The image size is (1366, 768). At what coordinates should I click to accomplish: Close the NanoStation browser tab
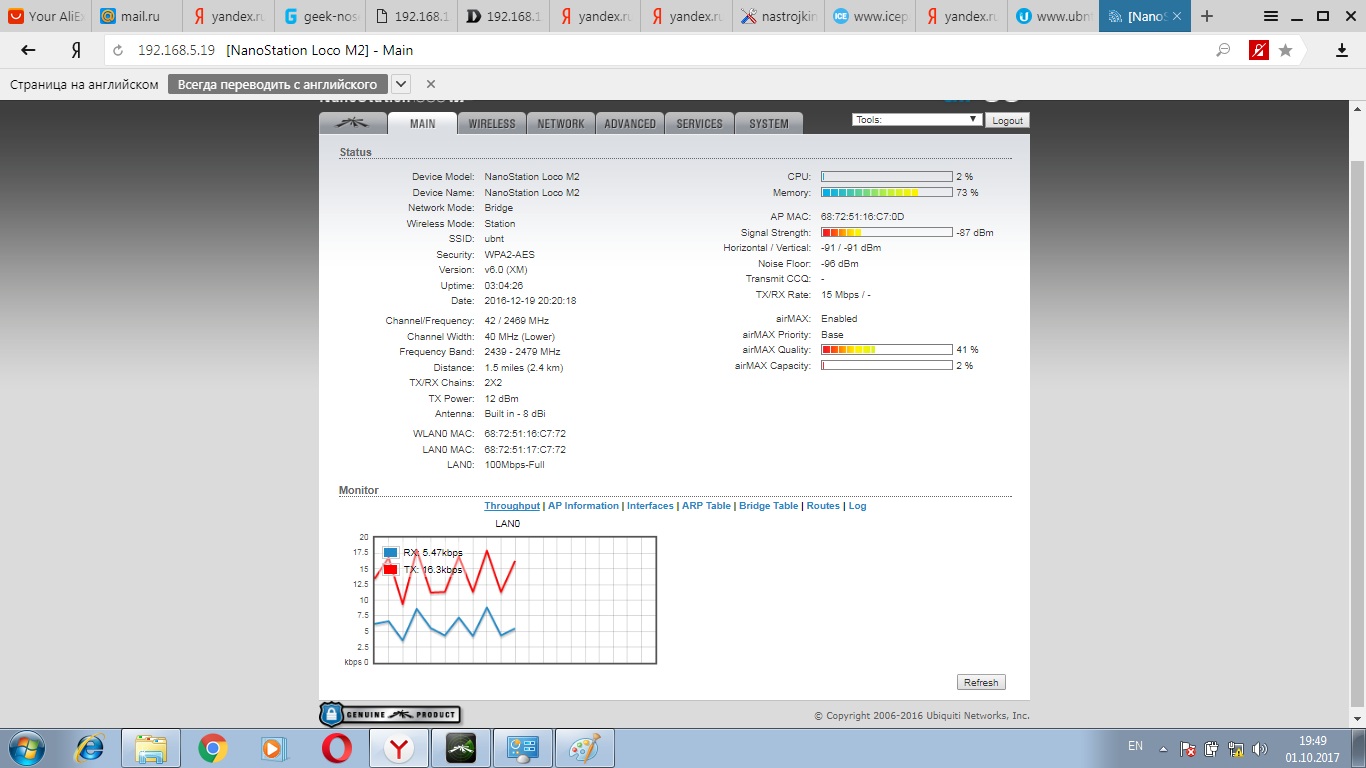click(x=1177, y=16)
